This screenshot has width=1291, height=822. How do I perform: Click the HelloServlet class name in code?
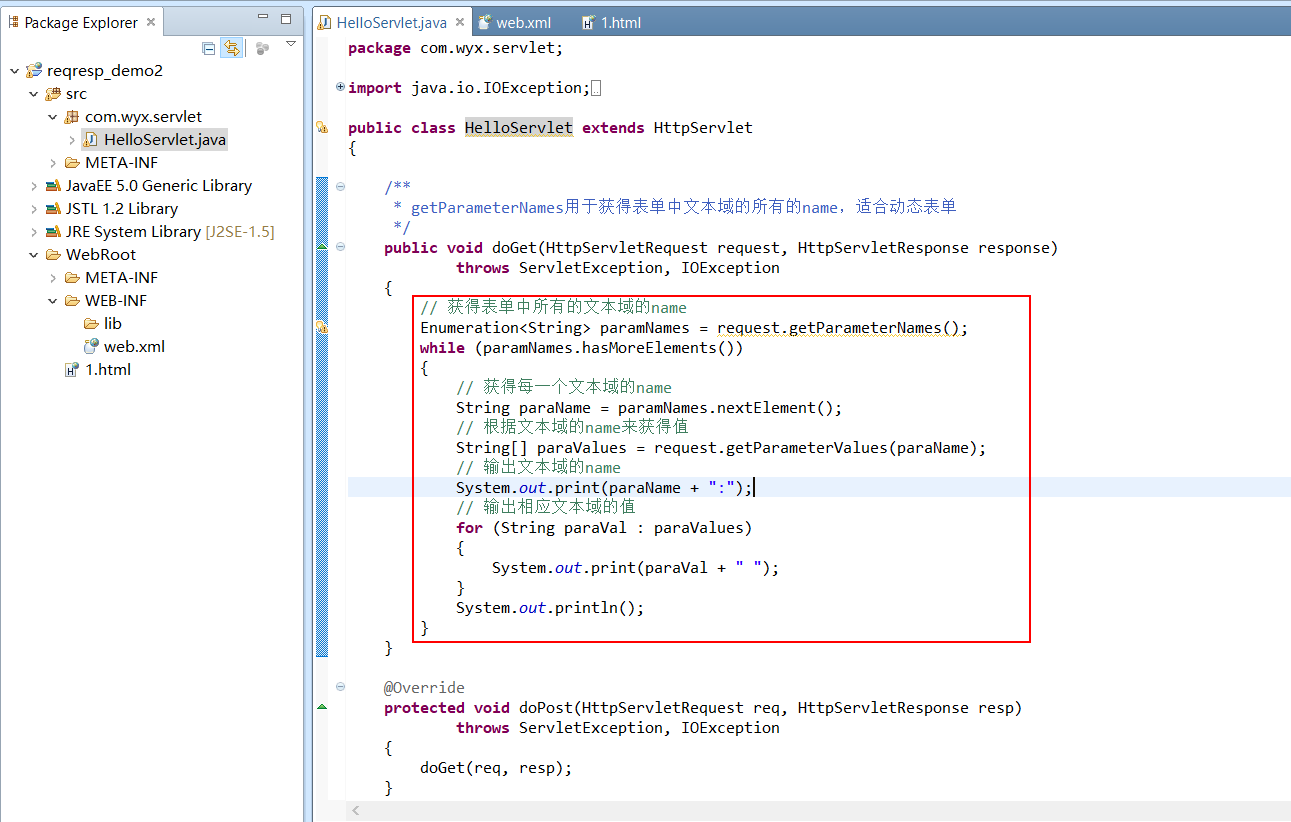519,128
